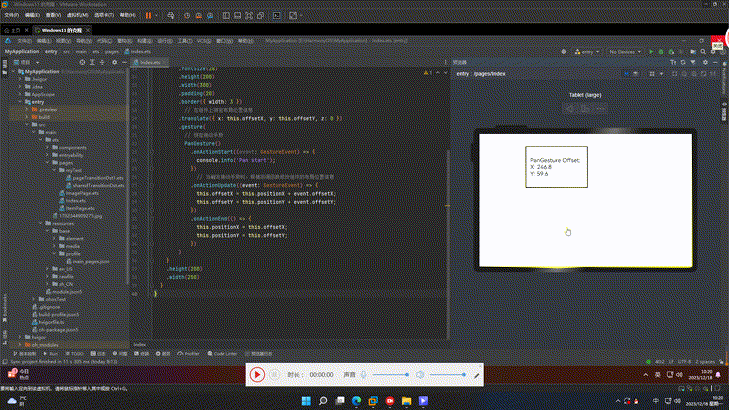Open previewer panel settings gear

[705, 62]
